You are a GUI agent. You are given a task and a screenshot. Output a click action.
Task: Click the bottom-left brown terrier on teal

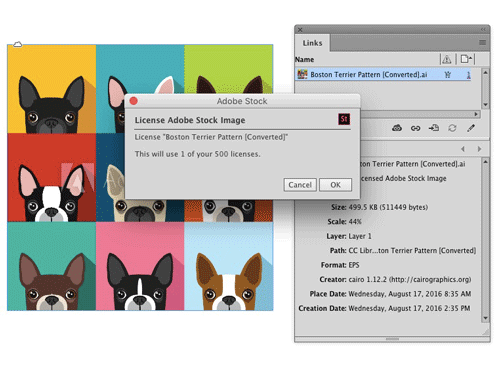[52, 282]
